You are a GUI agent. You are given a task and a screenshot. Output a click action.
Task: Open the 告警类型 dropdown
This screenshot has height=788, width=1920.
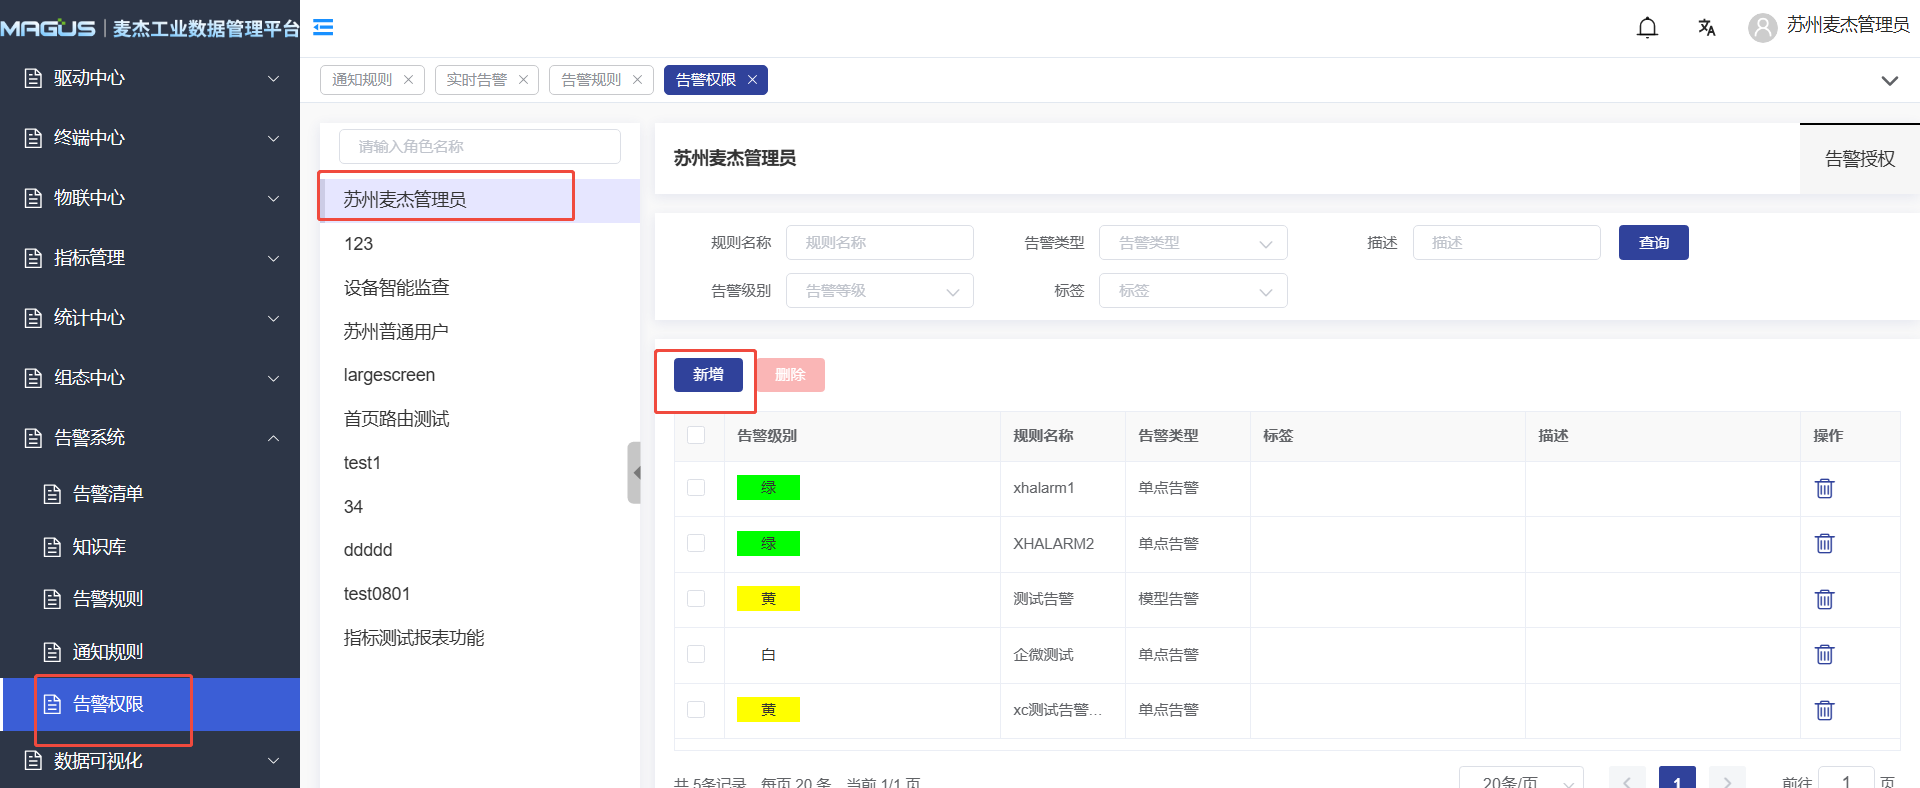pos(1192,243)
